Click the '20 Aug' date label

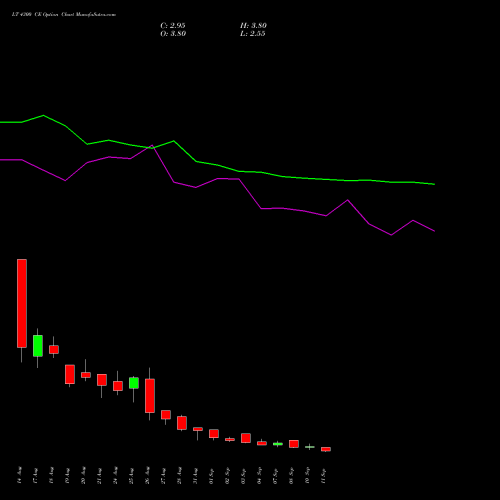[x=83, y=475]
